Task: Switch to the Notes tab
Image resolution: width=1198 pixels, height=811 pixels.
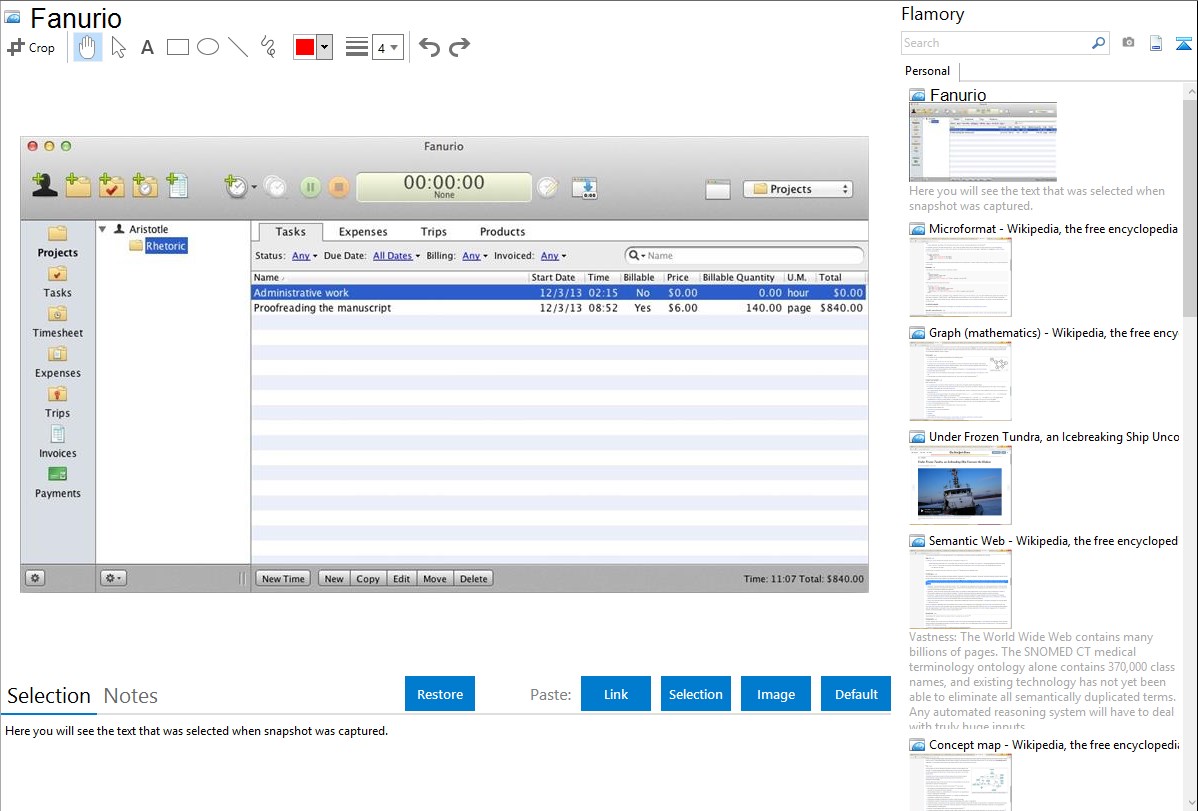Action: coord(131,696)
